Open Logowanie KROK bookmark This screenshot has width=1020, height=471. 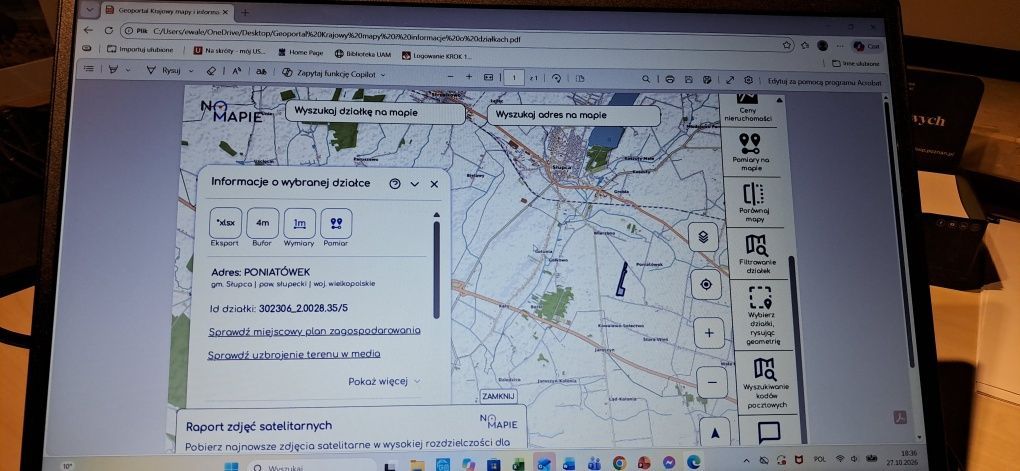(x=436, y=55)
